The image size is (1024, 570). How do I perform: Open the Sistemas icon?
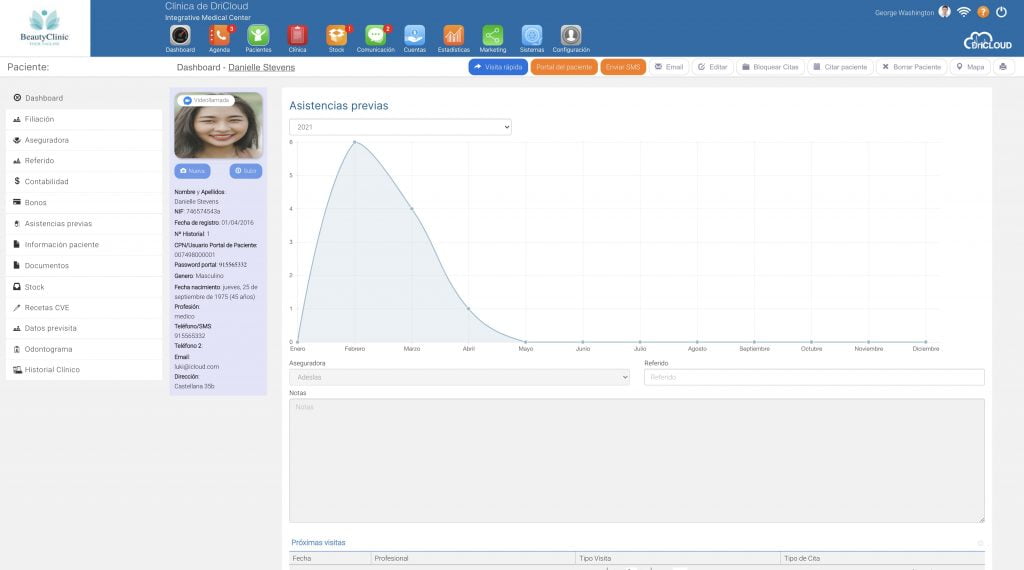(532, 35)
